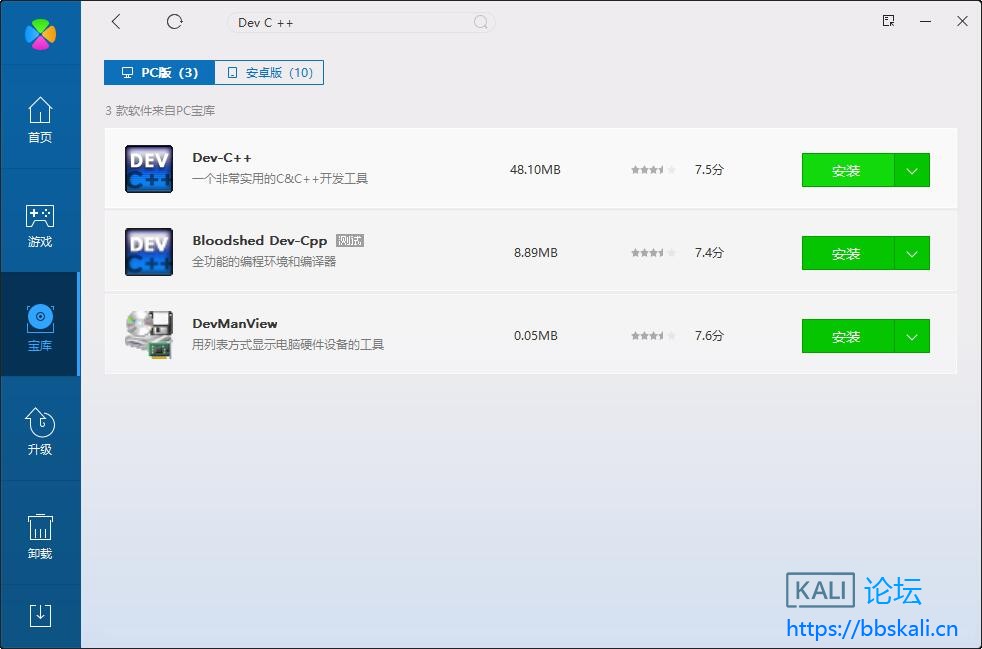Open the Games (游戏) sidebar section
Viewport: 982px width, 649px height.
40,224
